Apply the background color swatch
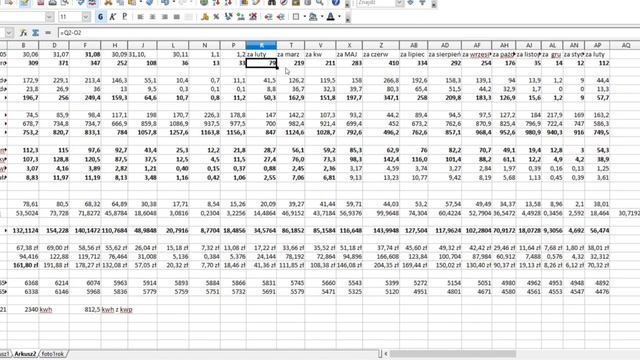The image size is (640, 360). pos(313,17)
